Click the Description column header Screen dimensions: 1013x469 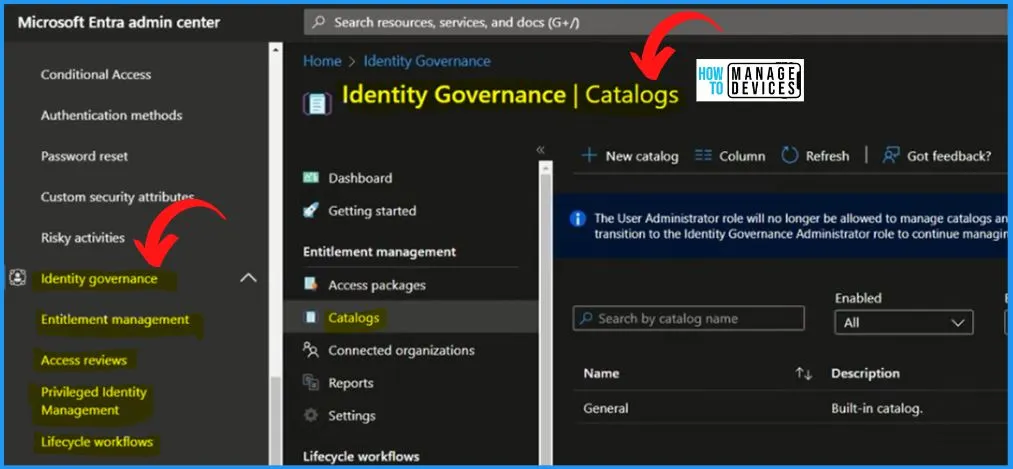click(x=865, y=373)
